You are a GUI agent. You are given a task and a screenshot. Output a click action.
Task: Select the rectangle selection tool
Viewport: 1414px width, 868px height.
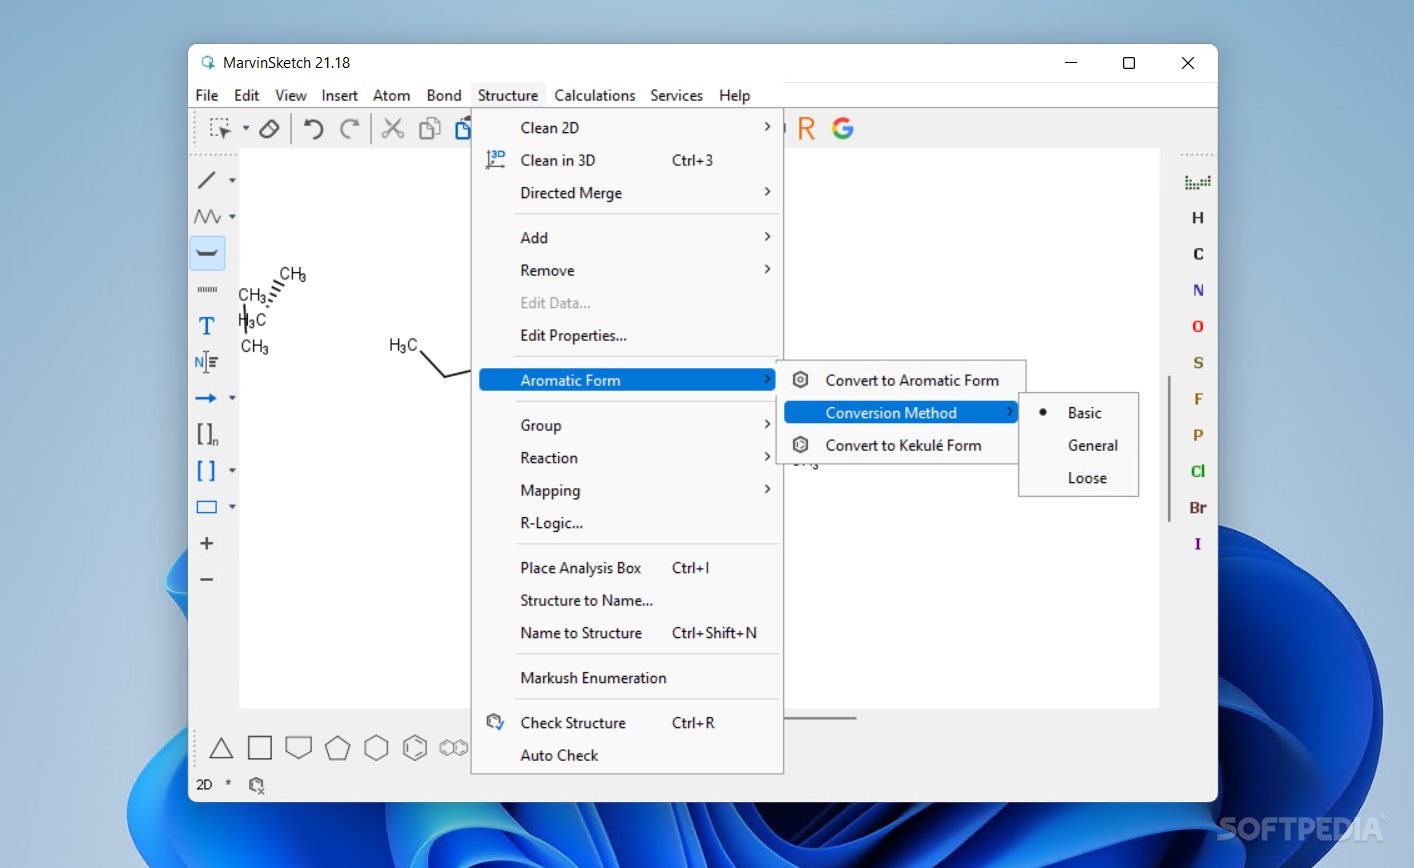tap(219, 128)
